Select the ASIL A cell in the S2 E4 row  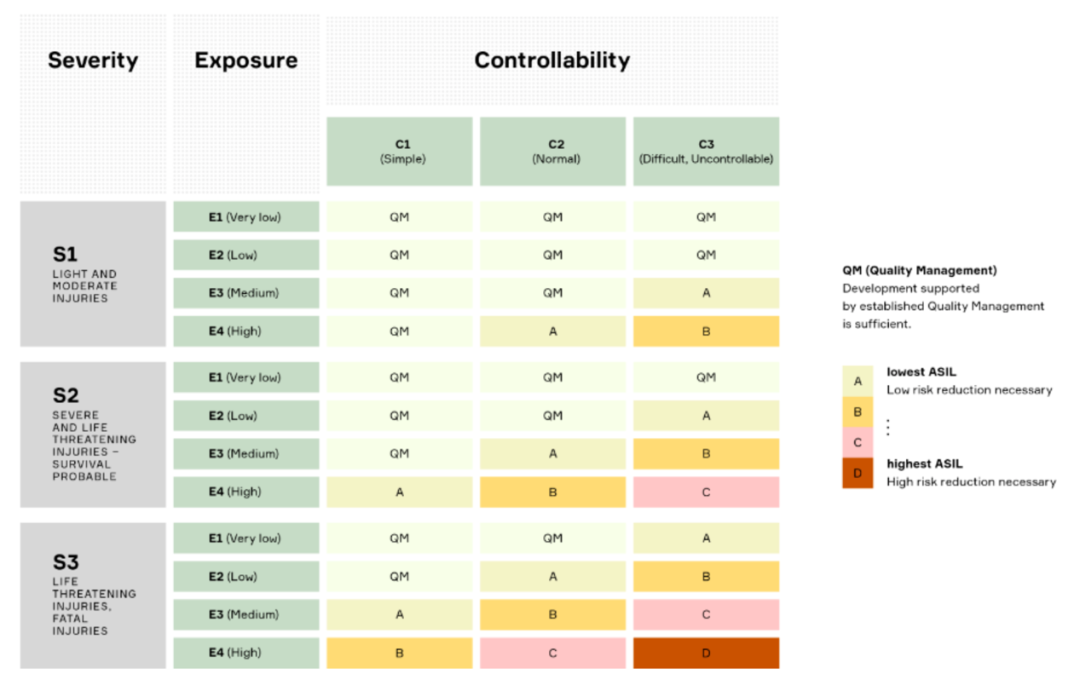(x=399, y=492)
